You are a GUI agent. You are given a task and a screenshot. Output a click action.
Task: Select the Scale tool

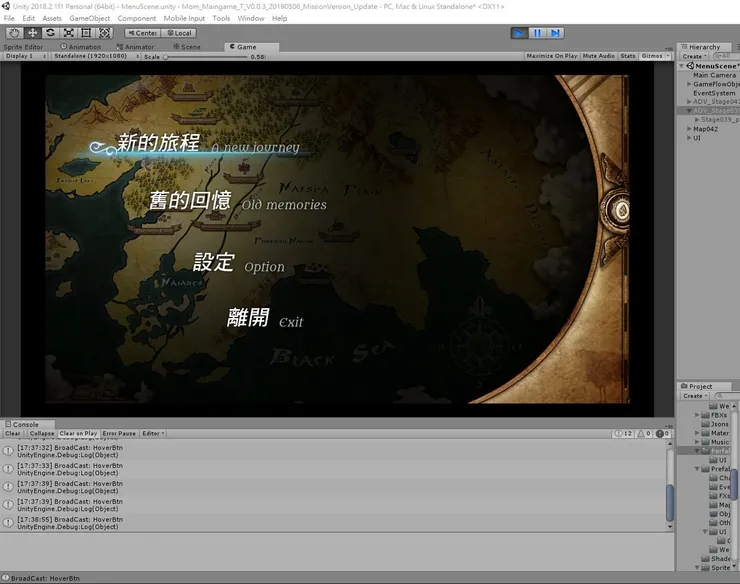click(x=68, y=33)
